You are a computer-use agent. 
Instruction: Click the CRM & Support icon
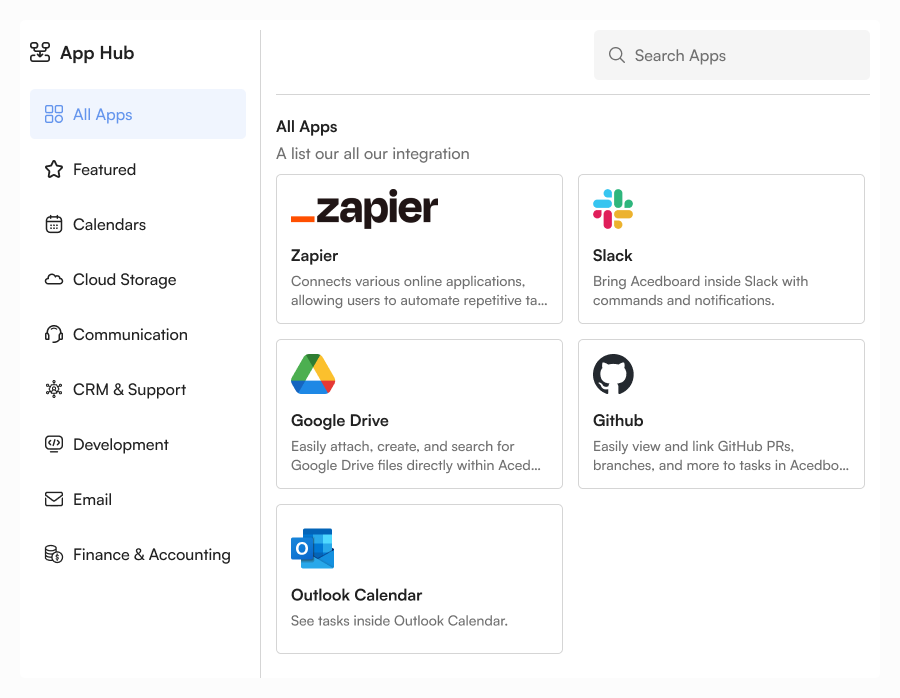pos(54,389)
